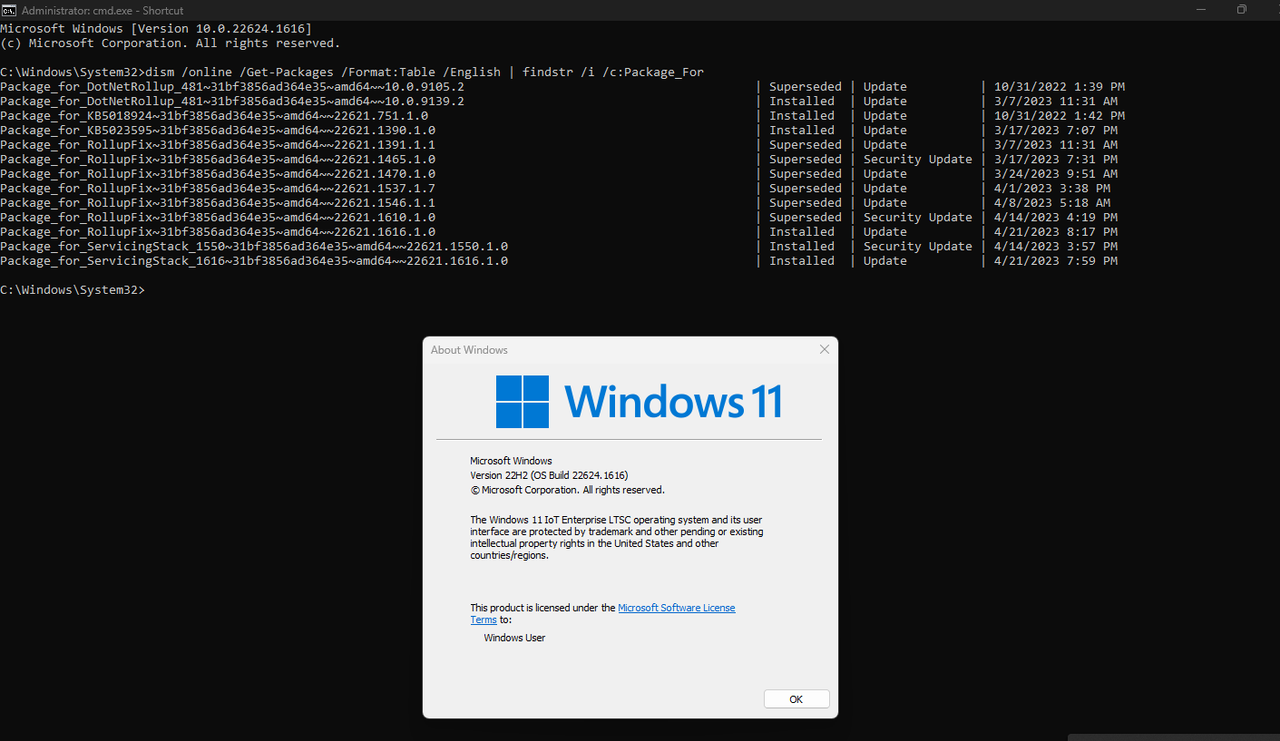Click the Administrator: cmd.exe - Shortcut title
This screenshot has height=741, width=1280.
pyautogui.click(x=103, y=10)
